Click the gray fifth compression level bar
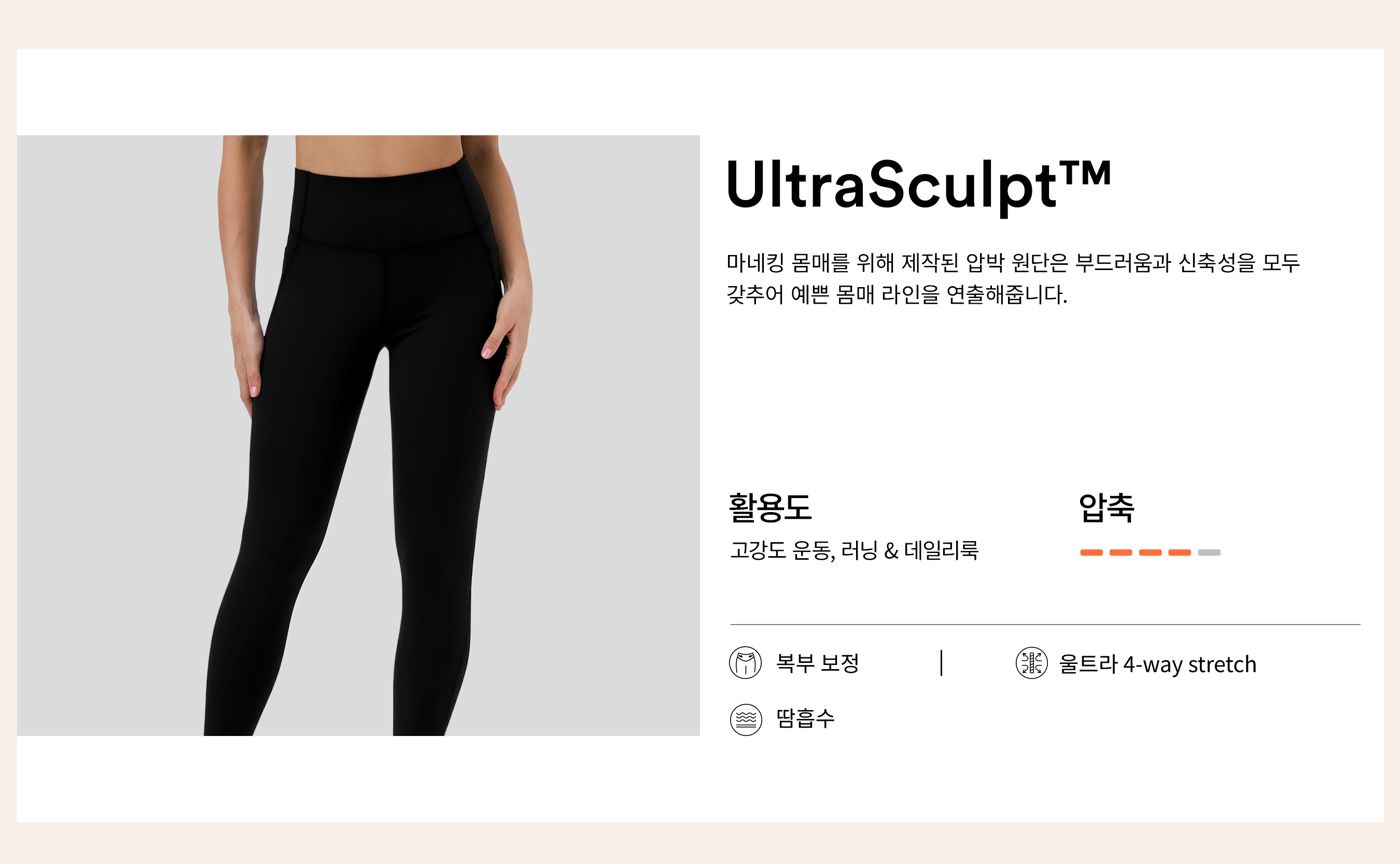This screenshot has width=1400, height=864. (1209, 552)
